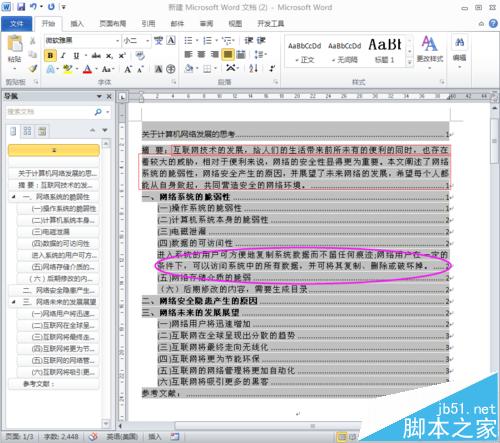500x443 pixels.
Task: Click the Format Painter brush icon
Action: click(33, 69)
